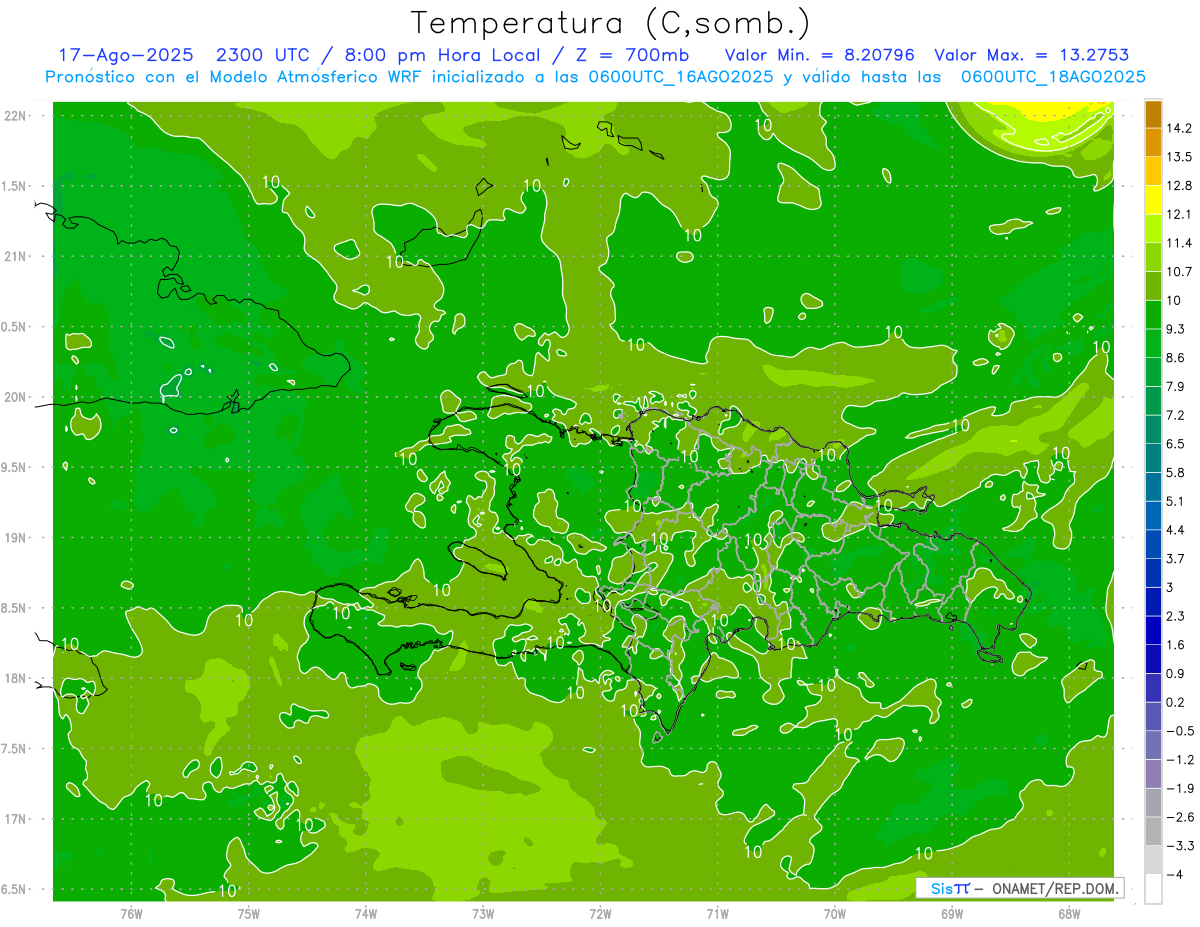Image resolution: width=1200 pixels, height=927 pixels.
Task: Click the 11.4 color scale label
Action: coord(1181,243)
